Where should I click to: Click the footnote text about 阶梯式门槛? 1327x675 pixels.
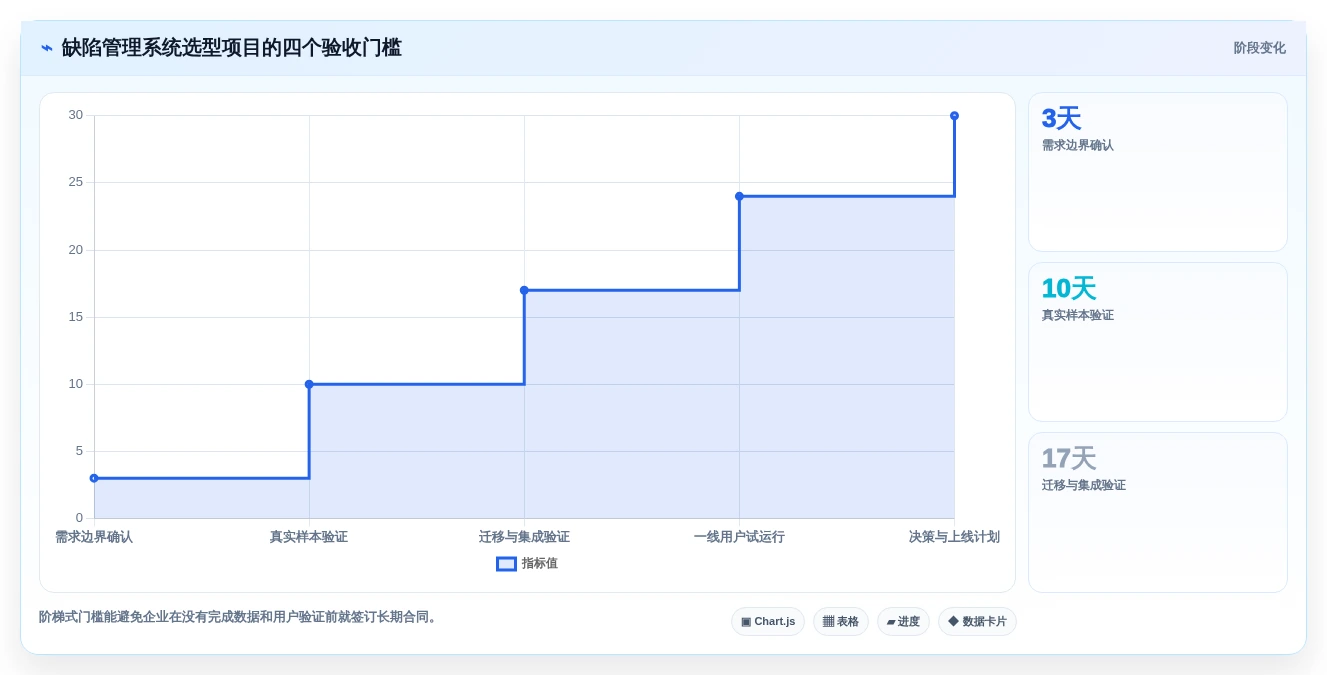pyautogui.click(x=240, y=617)
